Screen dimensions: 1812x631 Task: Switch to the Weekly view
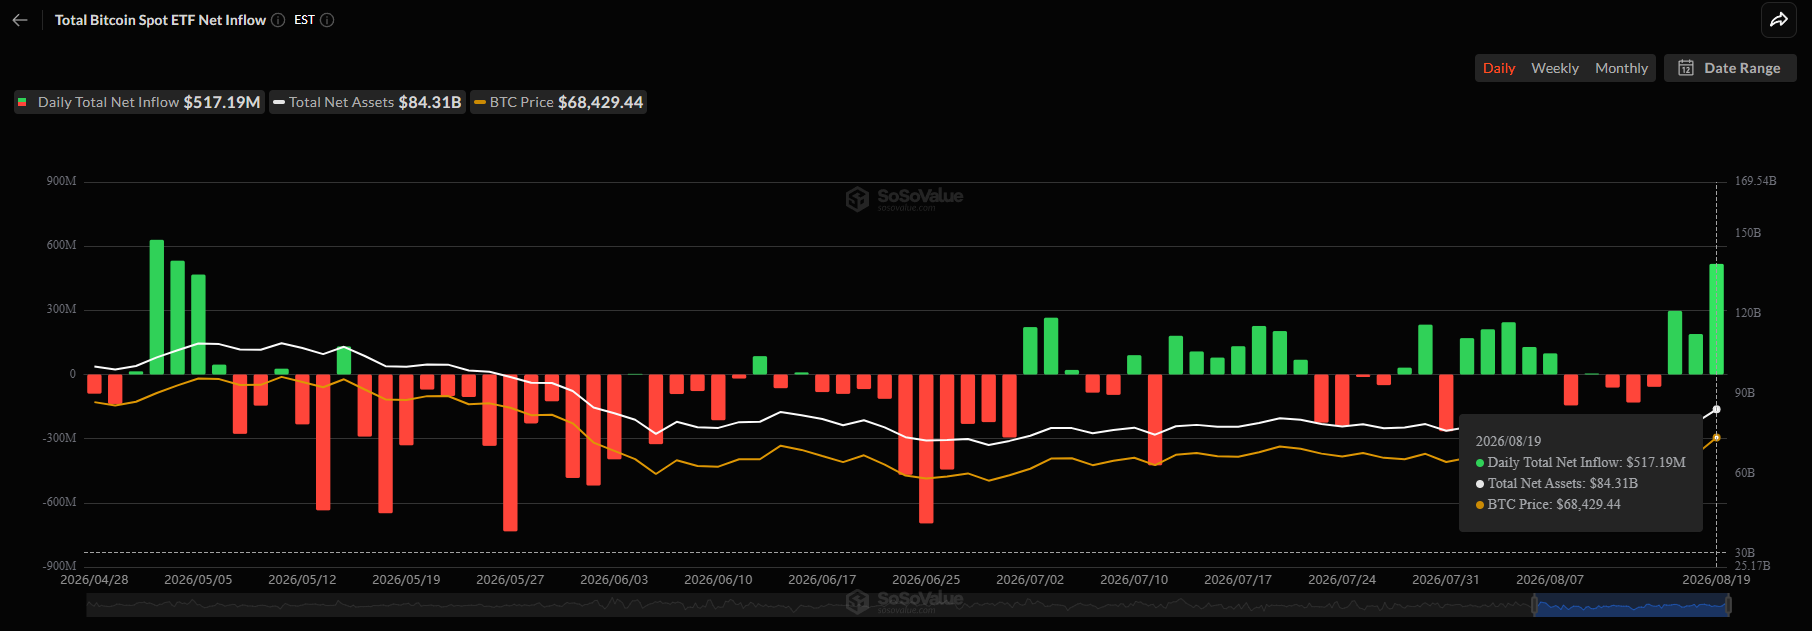click(x=1555, y=68)
